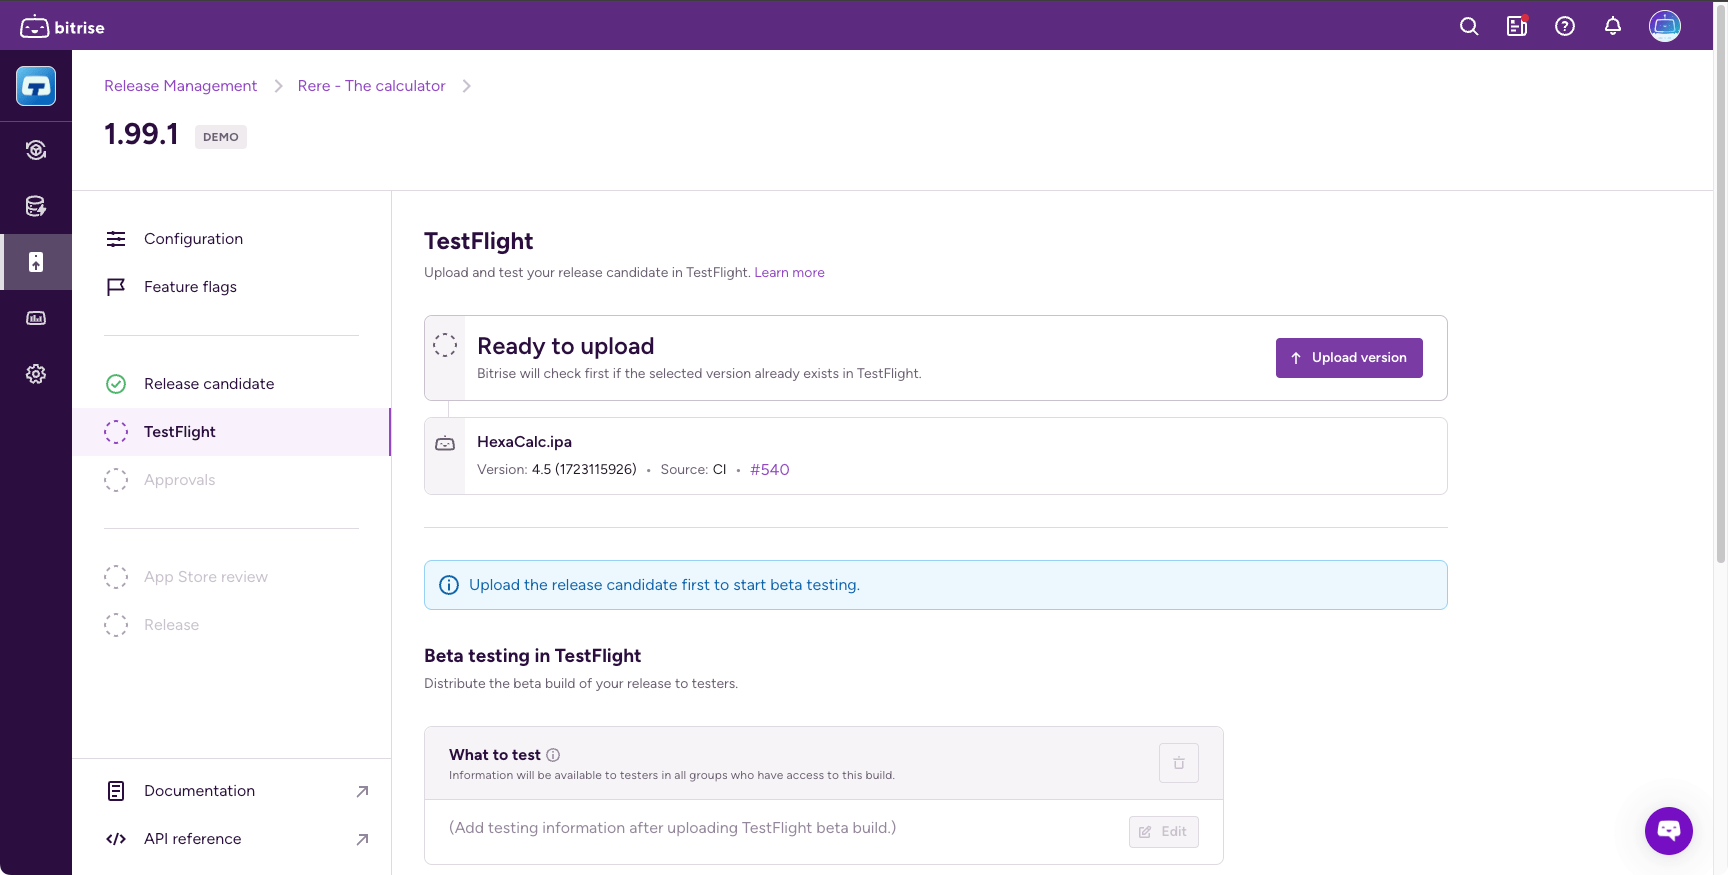The height and width of the screenshot is (875, 1728).
Task: Open the news updates icon with red dot
Action: pyautogui.click(x=1517, y=27)
